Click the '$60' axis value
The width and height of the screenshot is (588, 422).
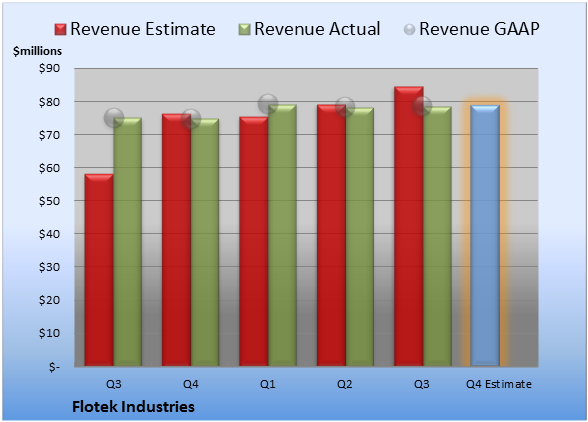click(x=49, y=168)
